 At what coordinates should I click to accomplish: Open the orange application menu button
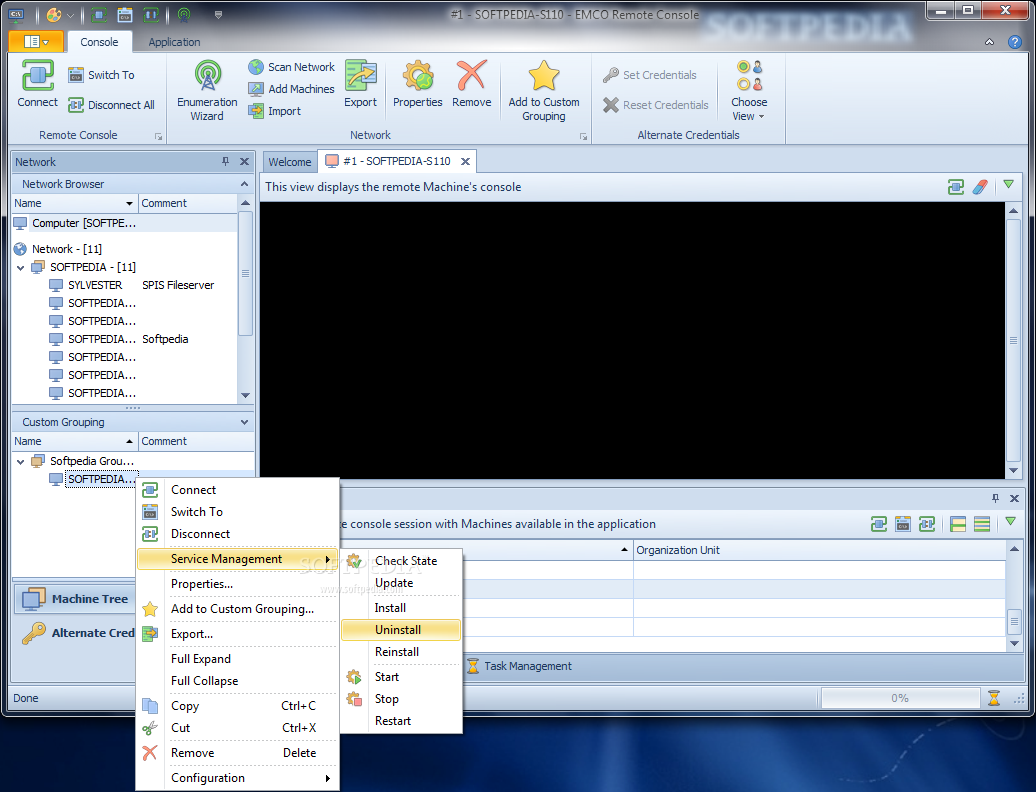click(x=36, y=42)
